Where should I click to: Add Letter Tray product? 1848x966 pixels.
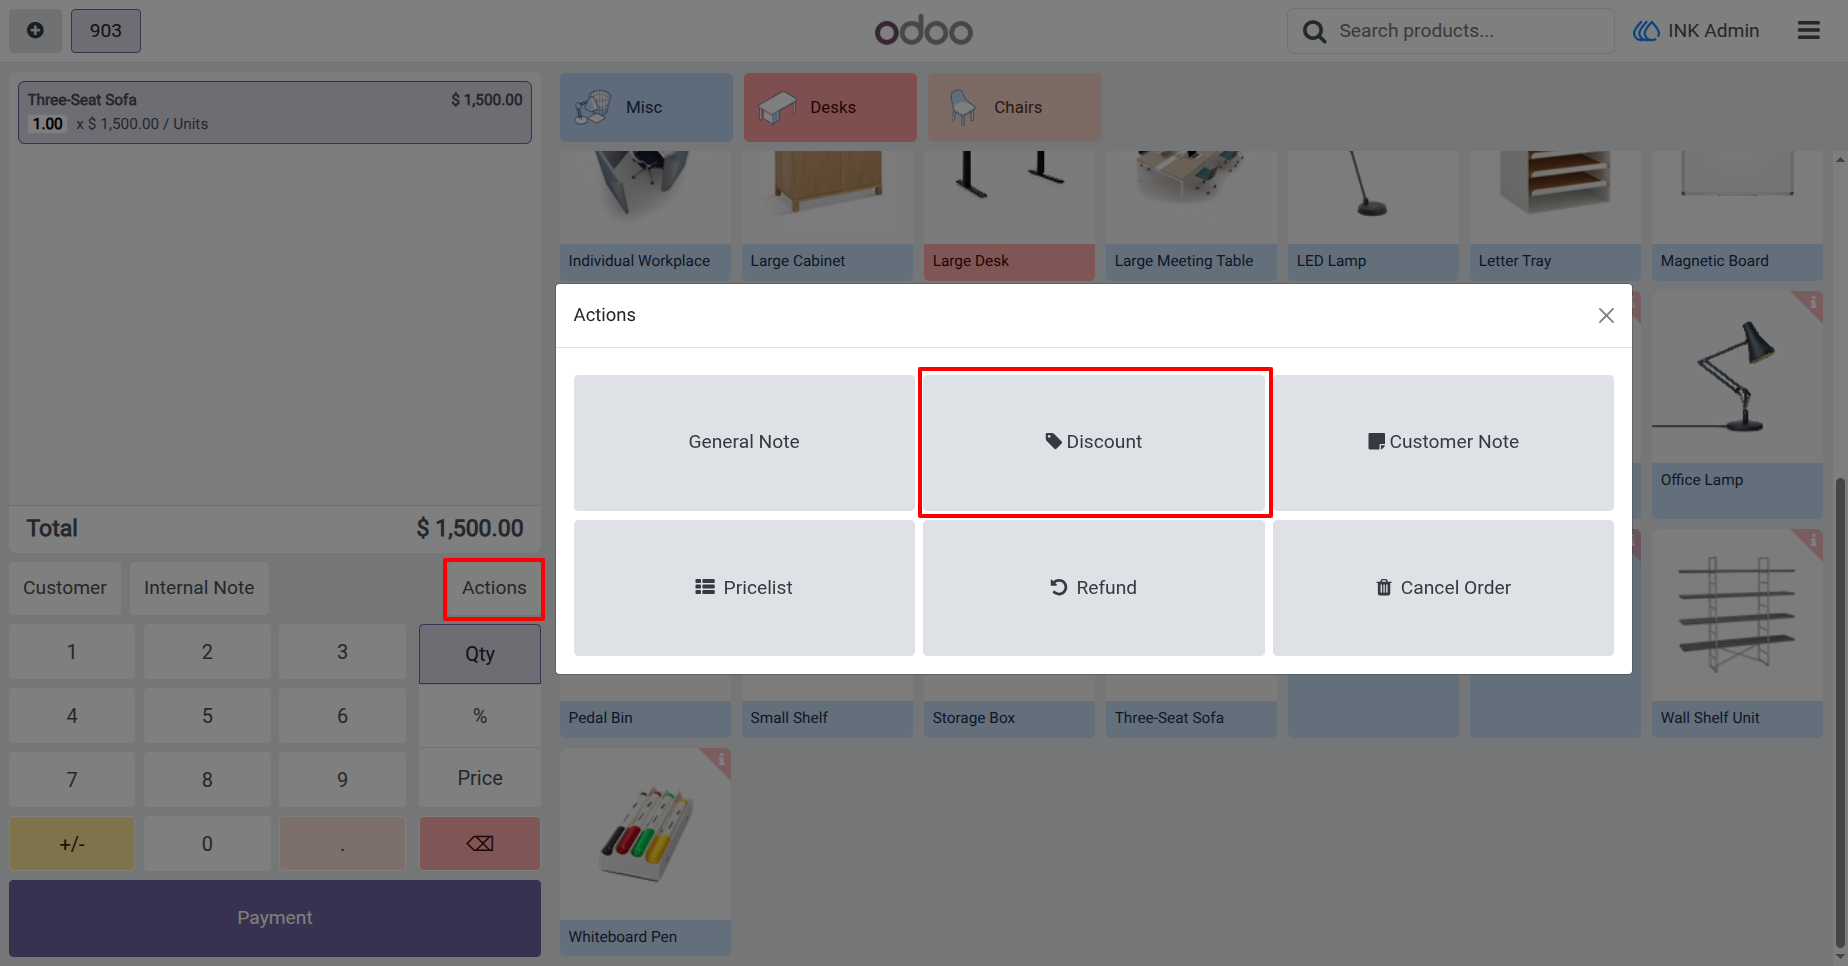[1556, 216]
